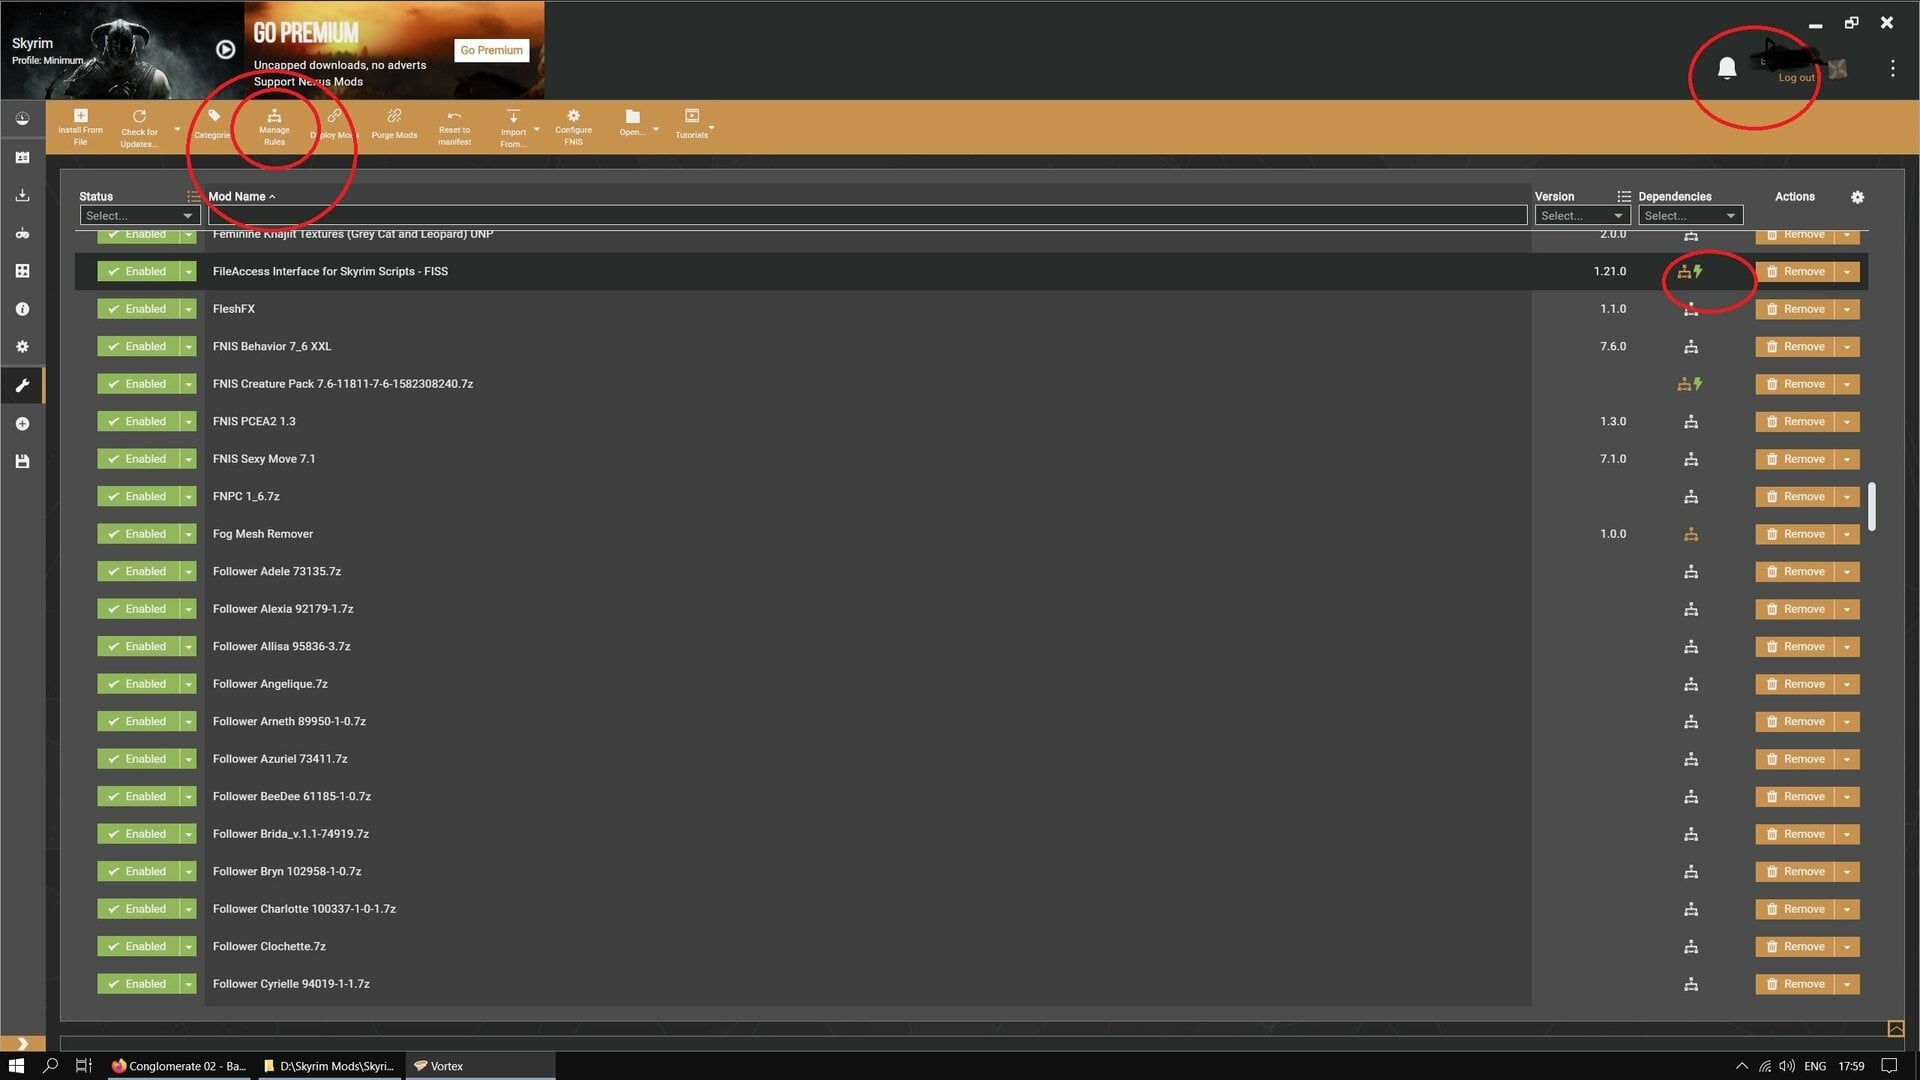
Task: Toggle Enabled status for FNIS Sexy Move 7.1
Action: (x=138, y=459)
